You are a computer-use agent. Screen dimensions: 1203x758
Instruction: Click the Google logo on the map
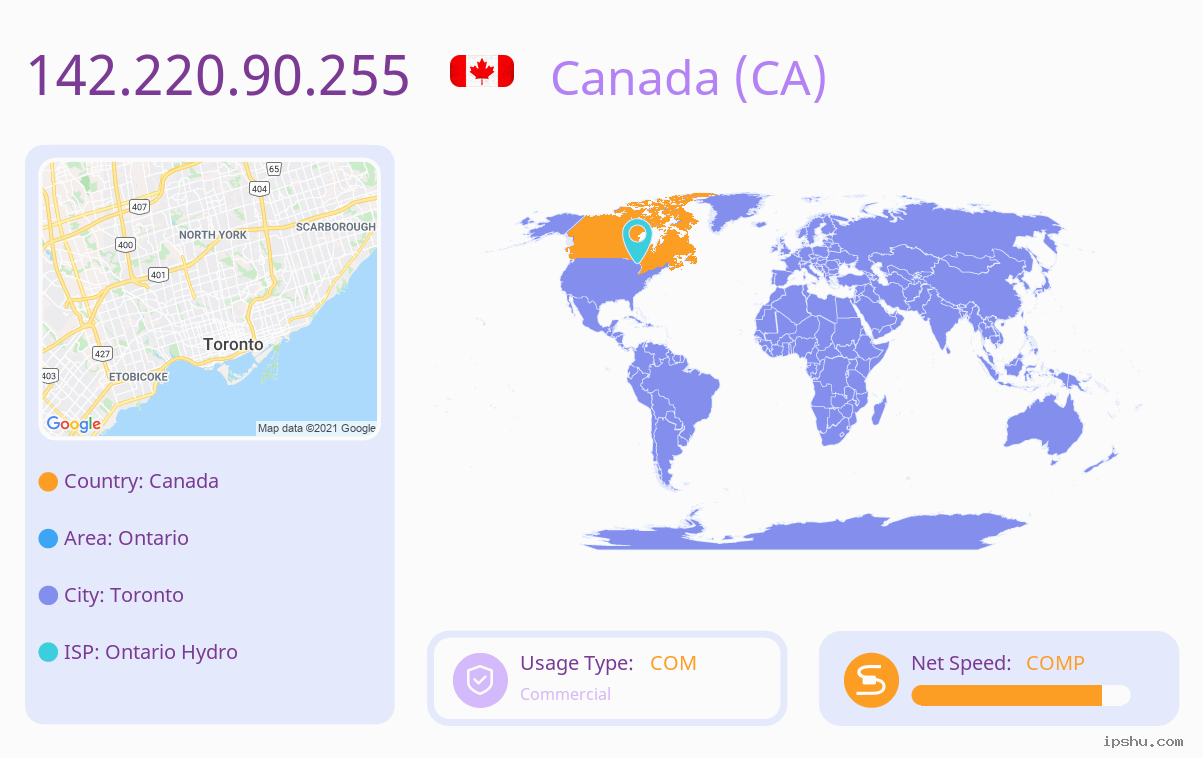74,424
